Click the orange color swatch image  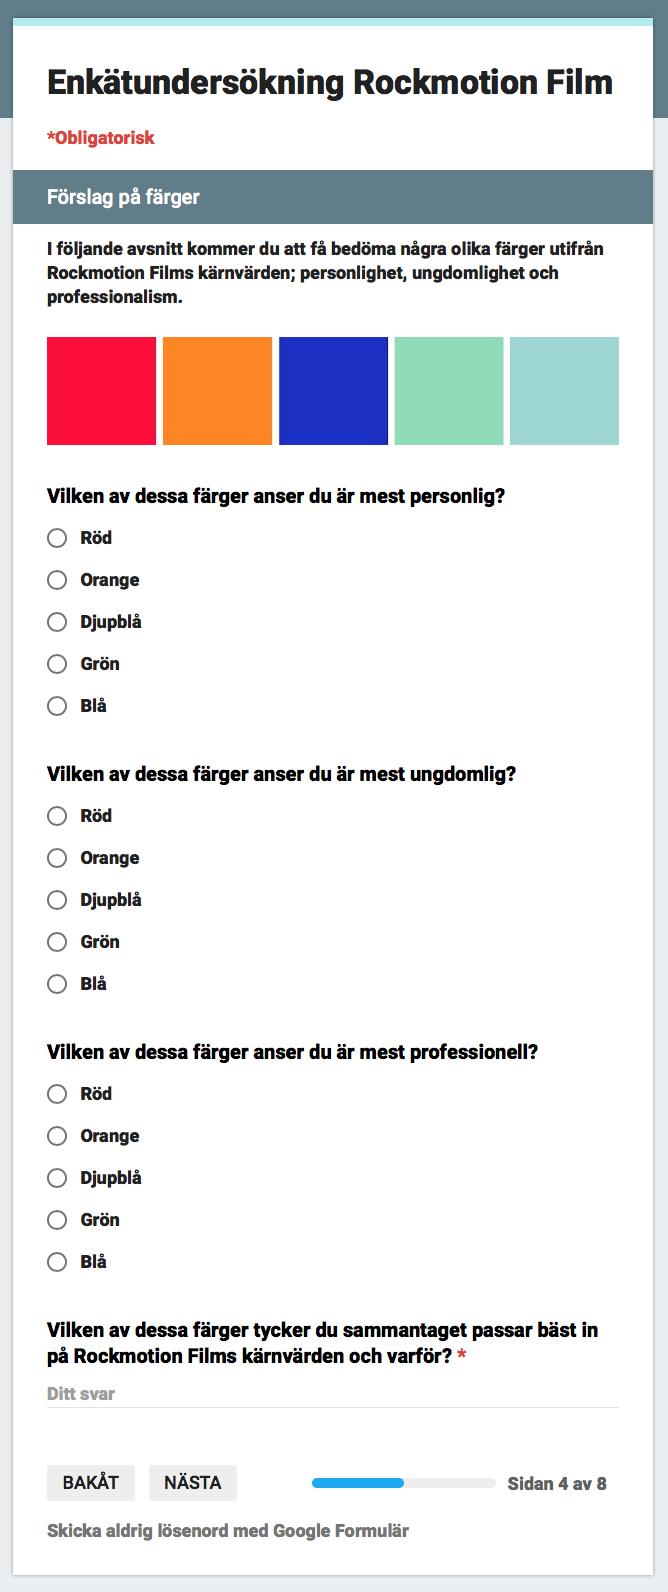(x=217, y=391)
